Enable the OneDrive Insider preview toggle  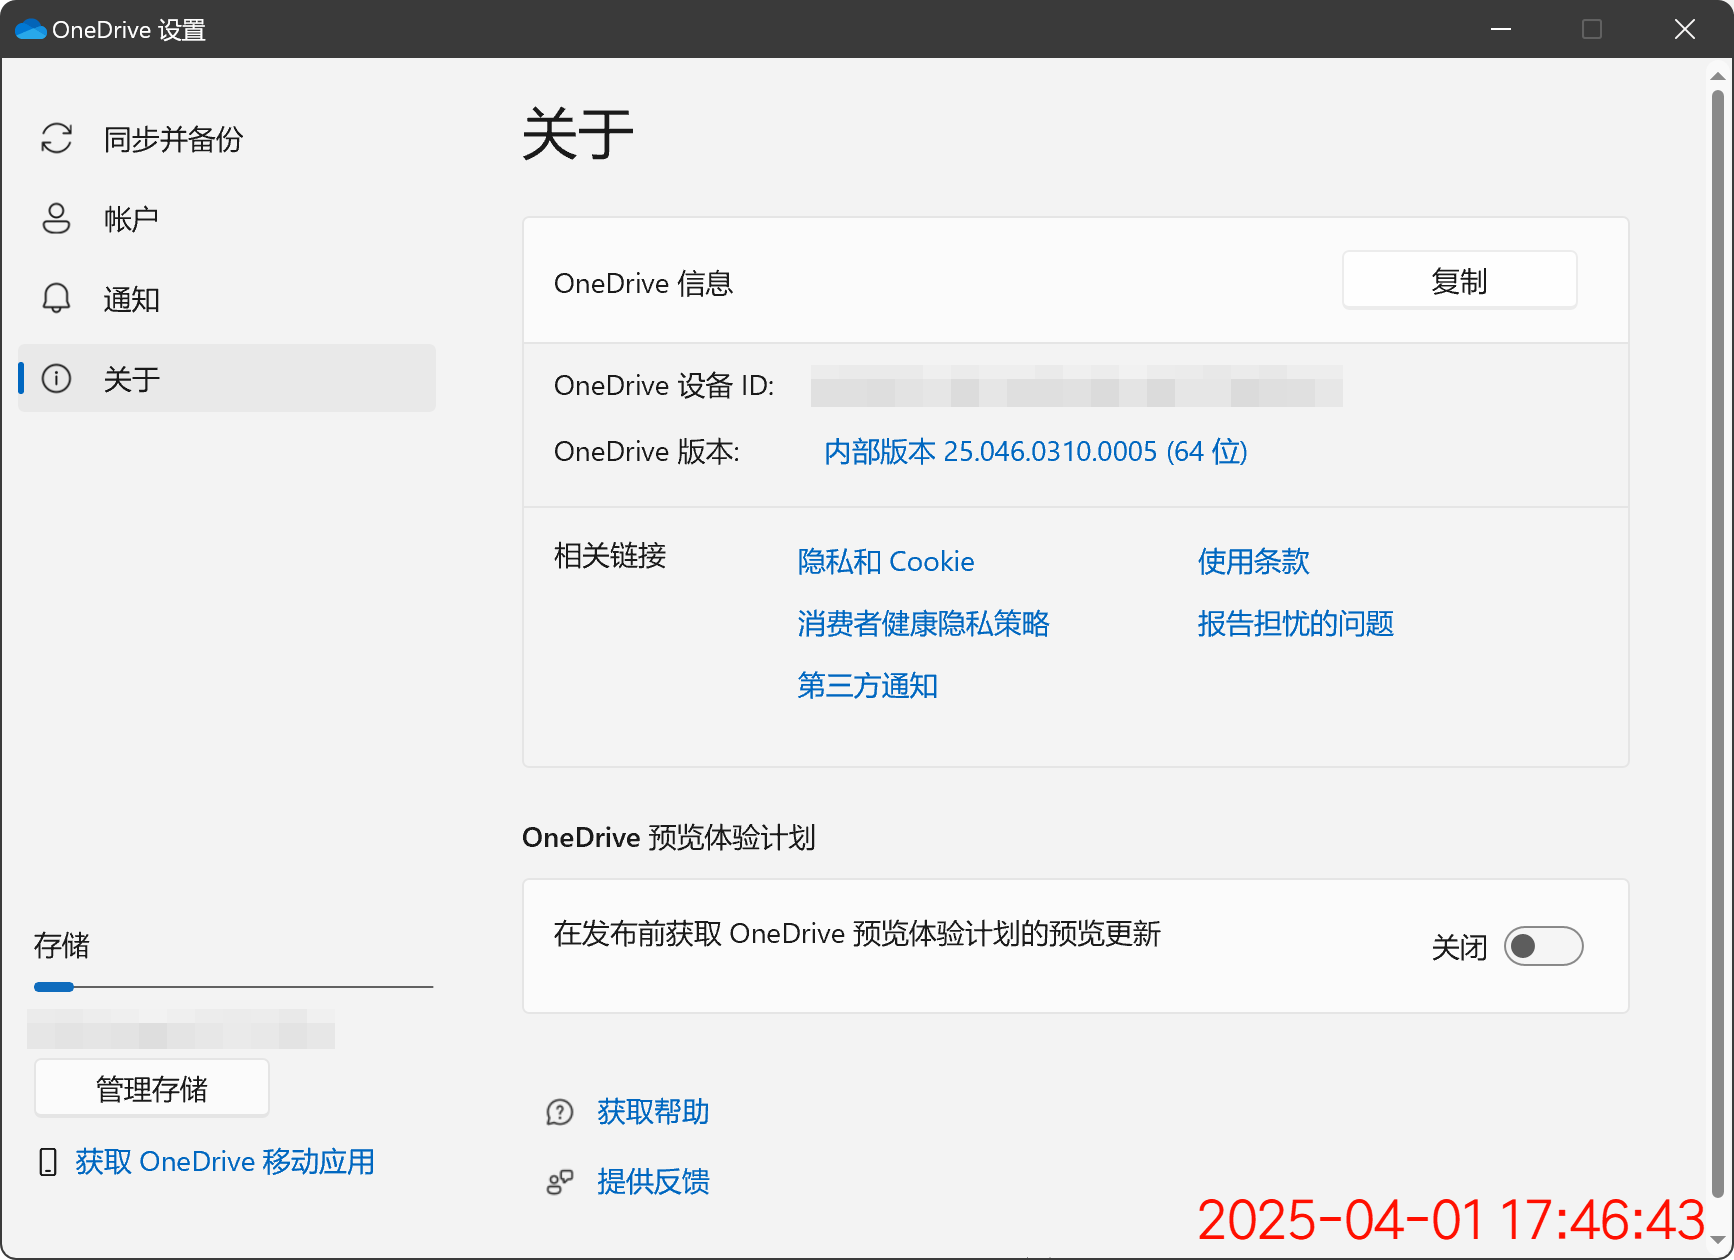coord(1543,946)
